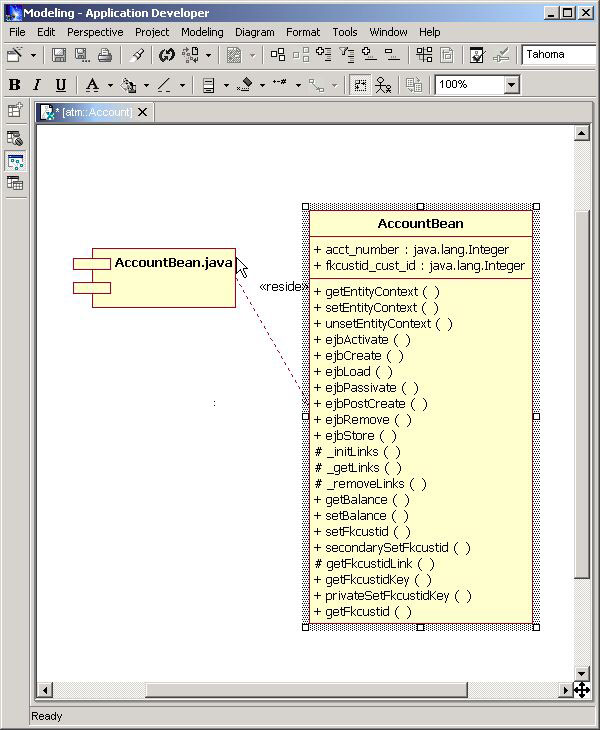Click the checked calendar validate icon
600x730 pixels.
click(477, 55)
